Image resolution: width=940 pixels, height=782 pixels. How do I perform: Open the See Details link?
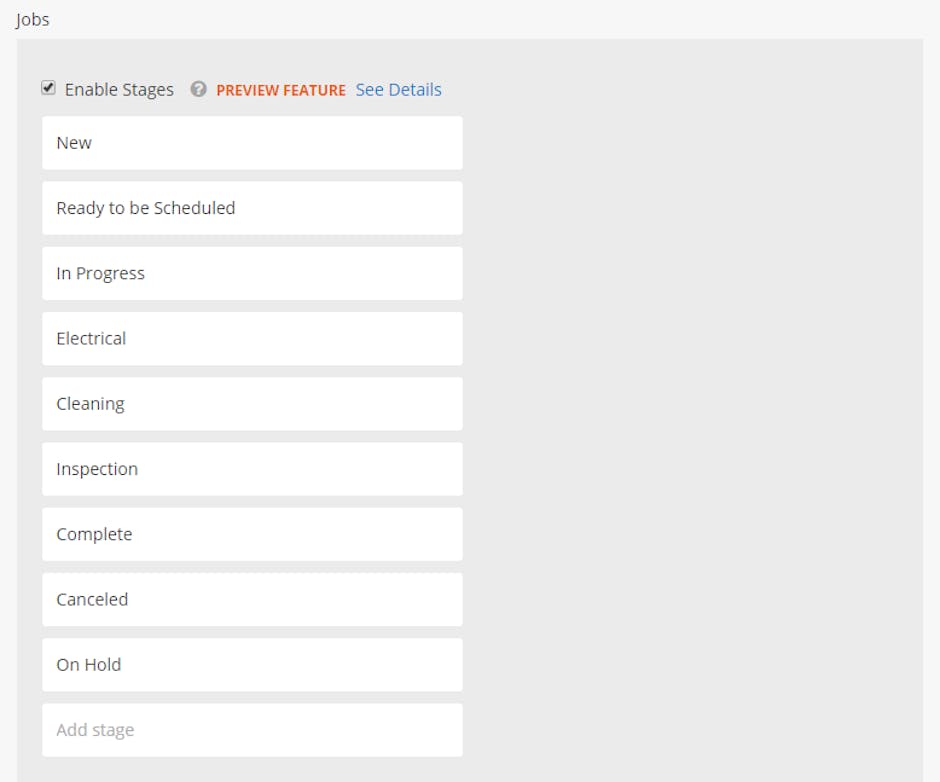click(x=399, y=89)
